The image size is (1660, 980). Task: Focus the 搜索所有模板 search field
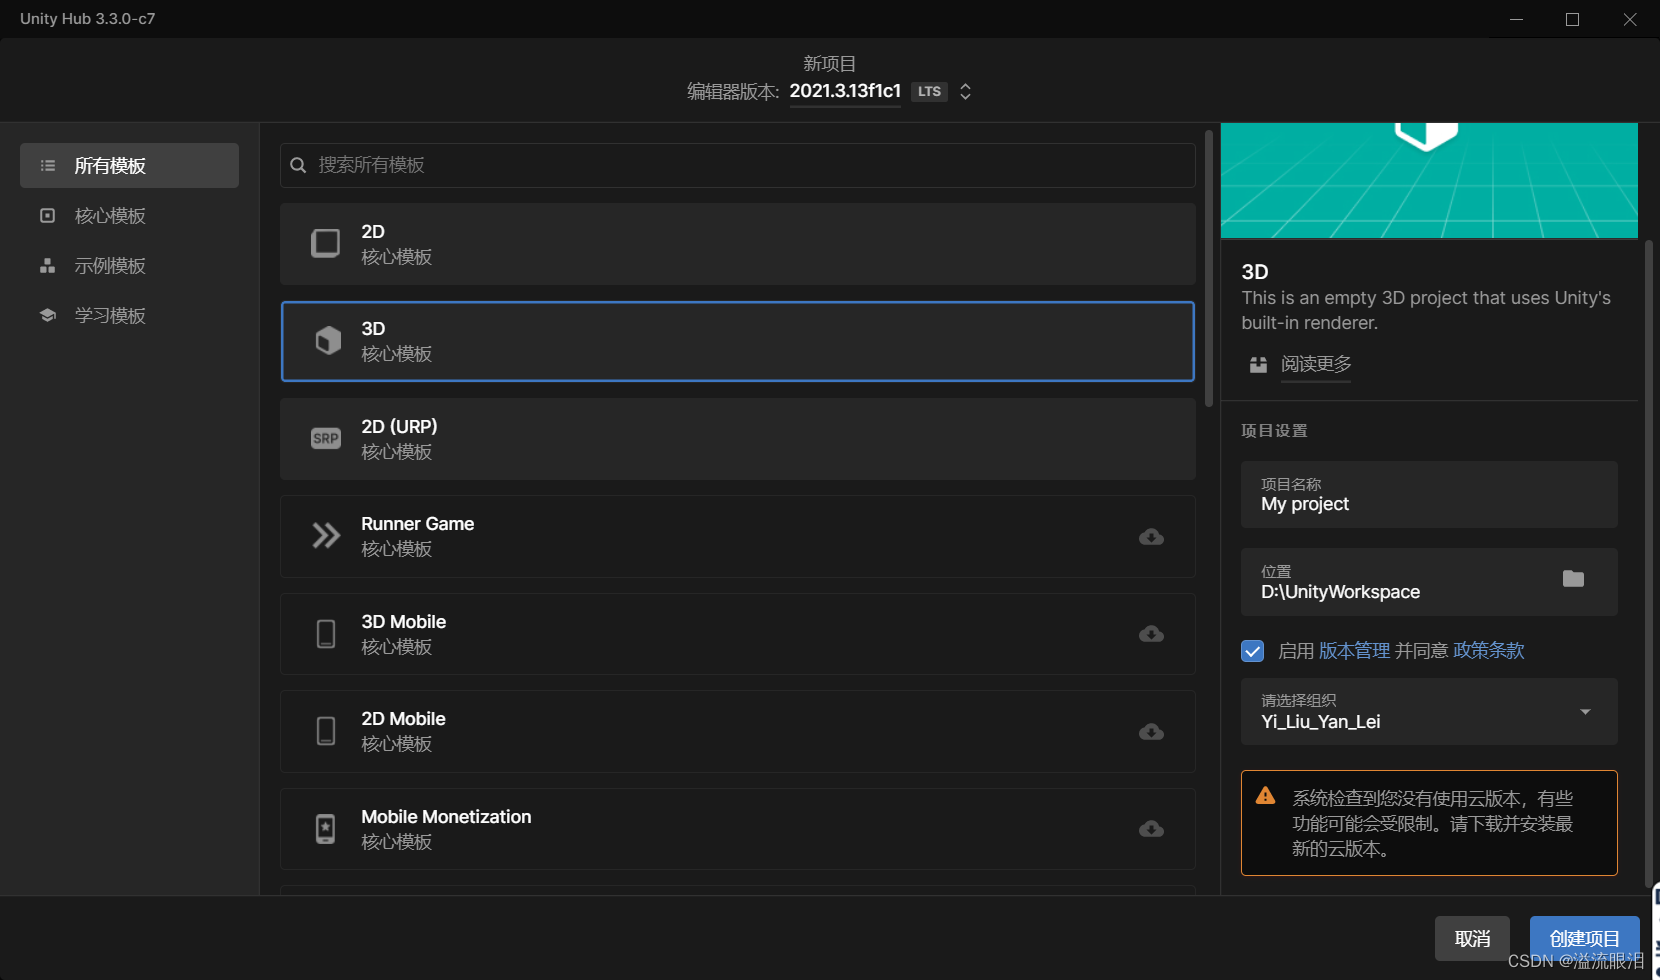point(738,165)
